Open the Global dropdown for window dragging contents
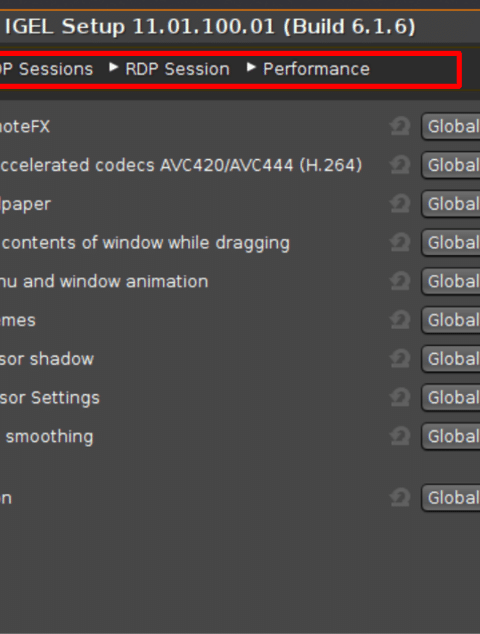The width and height of the screenshot is (480, 634). (x=451, y=243)
